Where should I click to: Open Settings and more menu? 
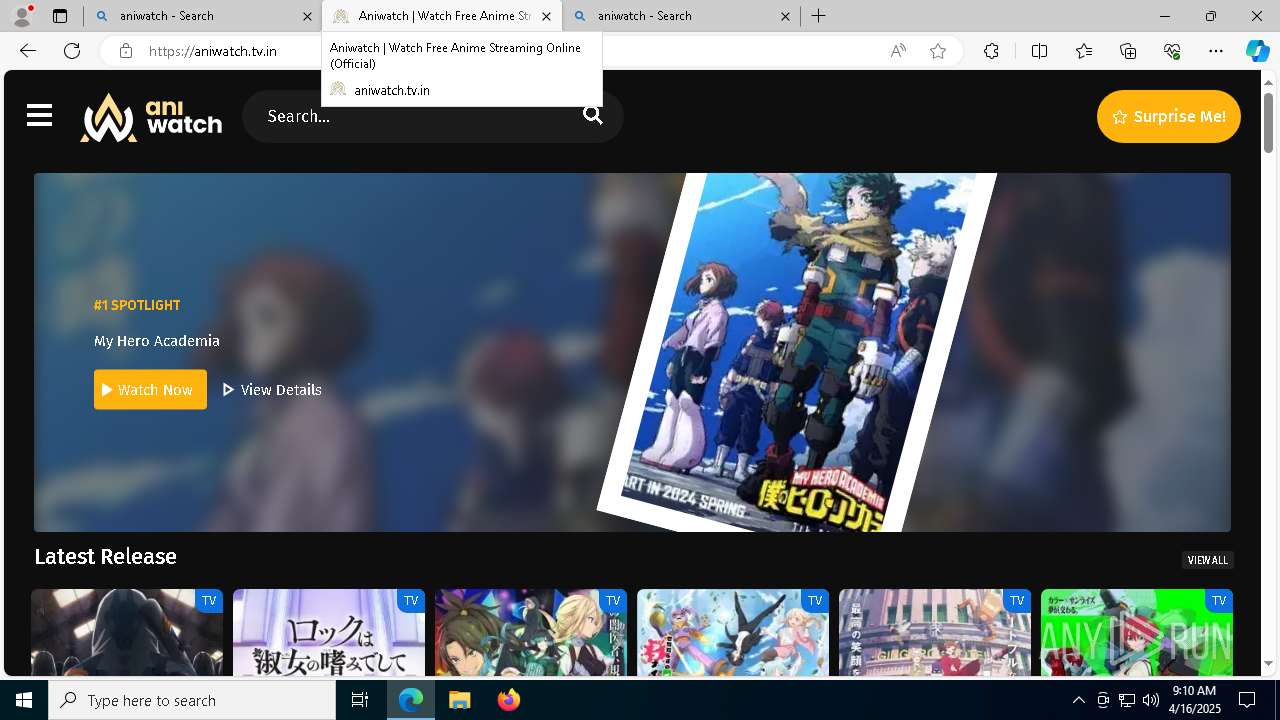tap(1216, 51)
